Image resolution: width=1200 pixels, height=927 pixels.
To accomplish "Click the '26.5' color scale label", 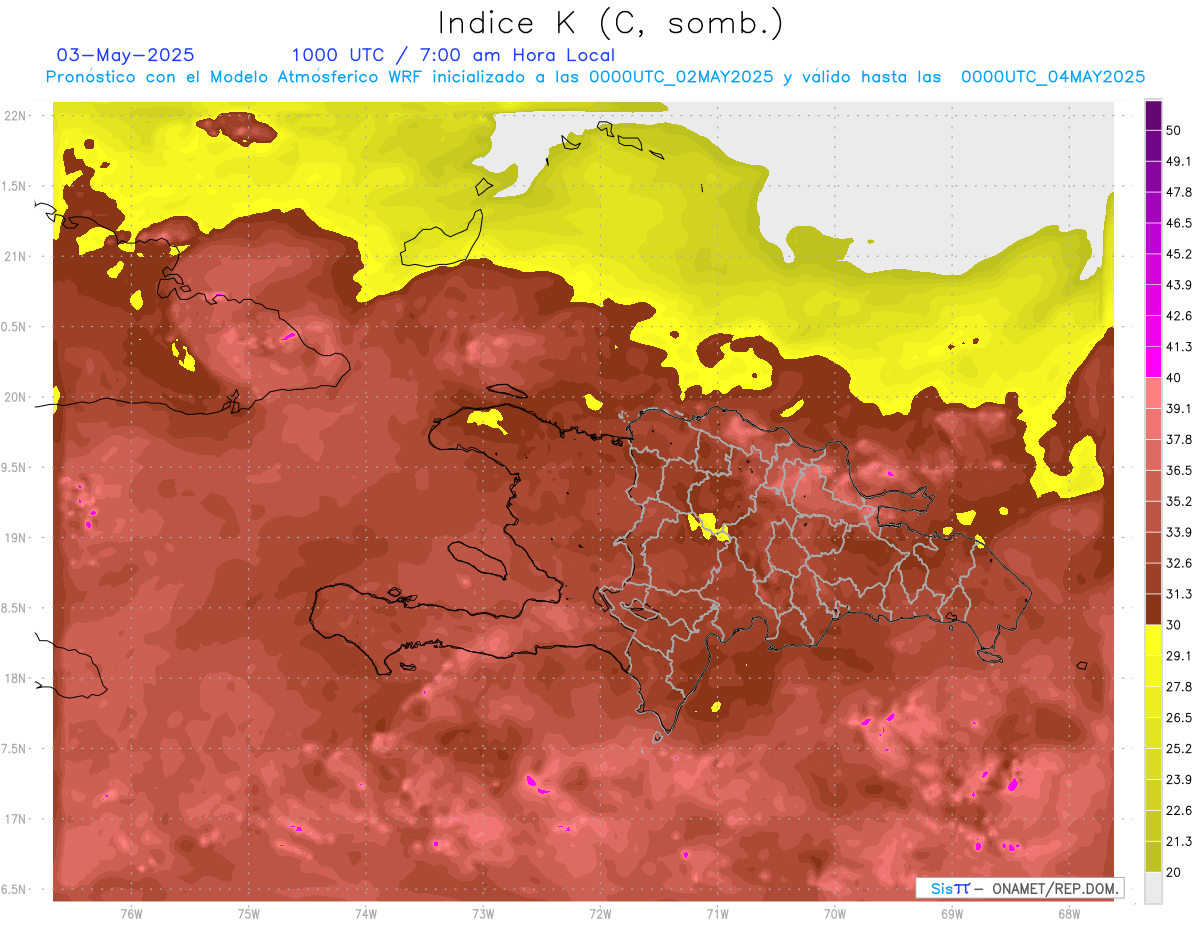I will tap(1179, 718).
